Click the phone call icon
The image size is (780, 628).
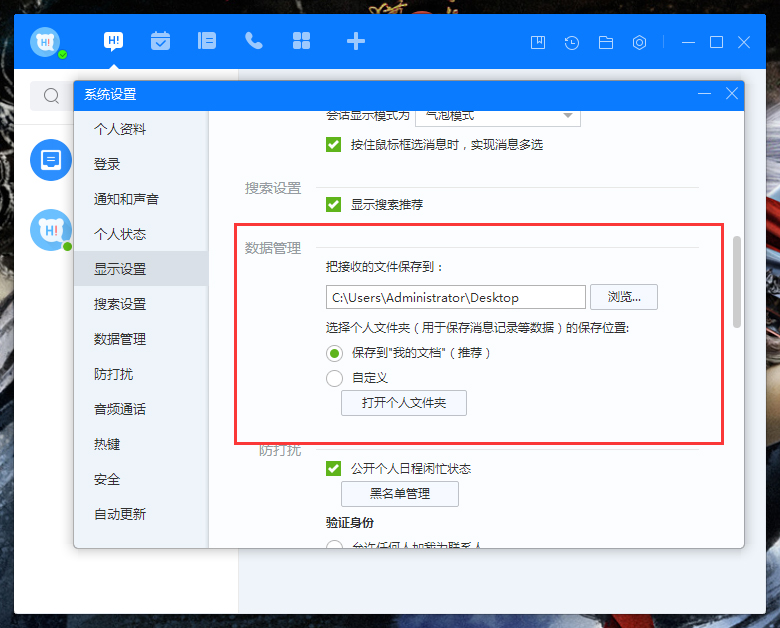pos(254,41)
